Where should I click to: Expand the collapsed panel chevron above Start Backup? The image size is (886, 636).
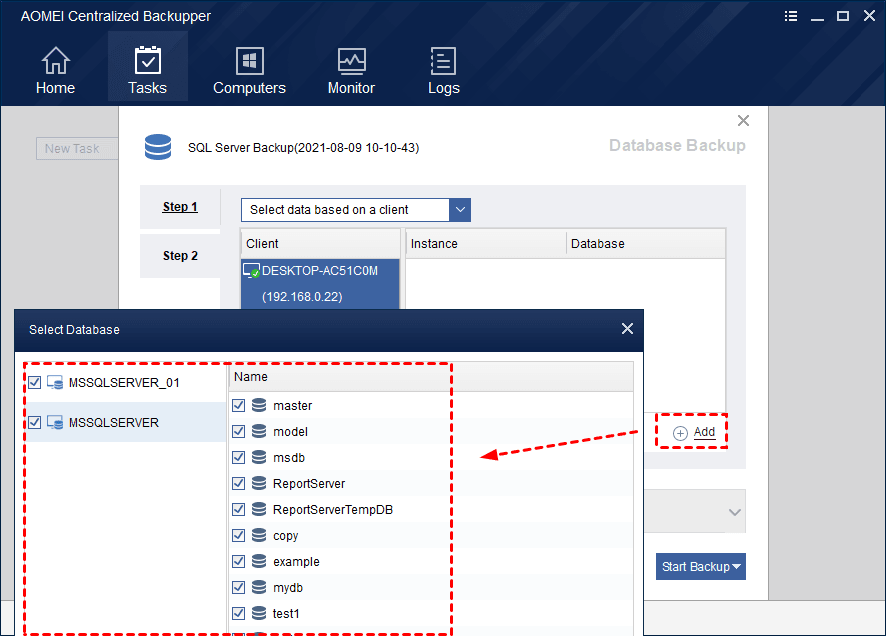[735, 512]
